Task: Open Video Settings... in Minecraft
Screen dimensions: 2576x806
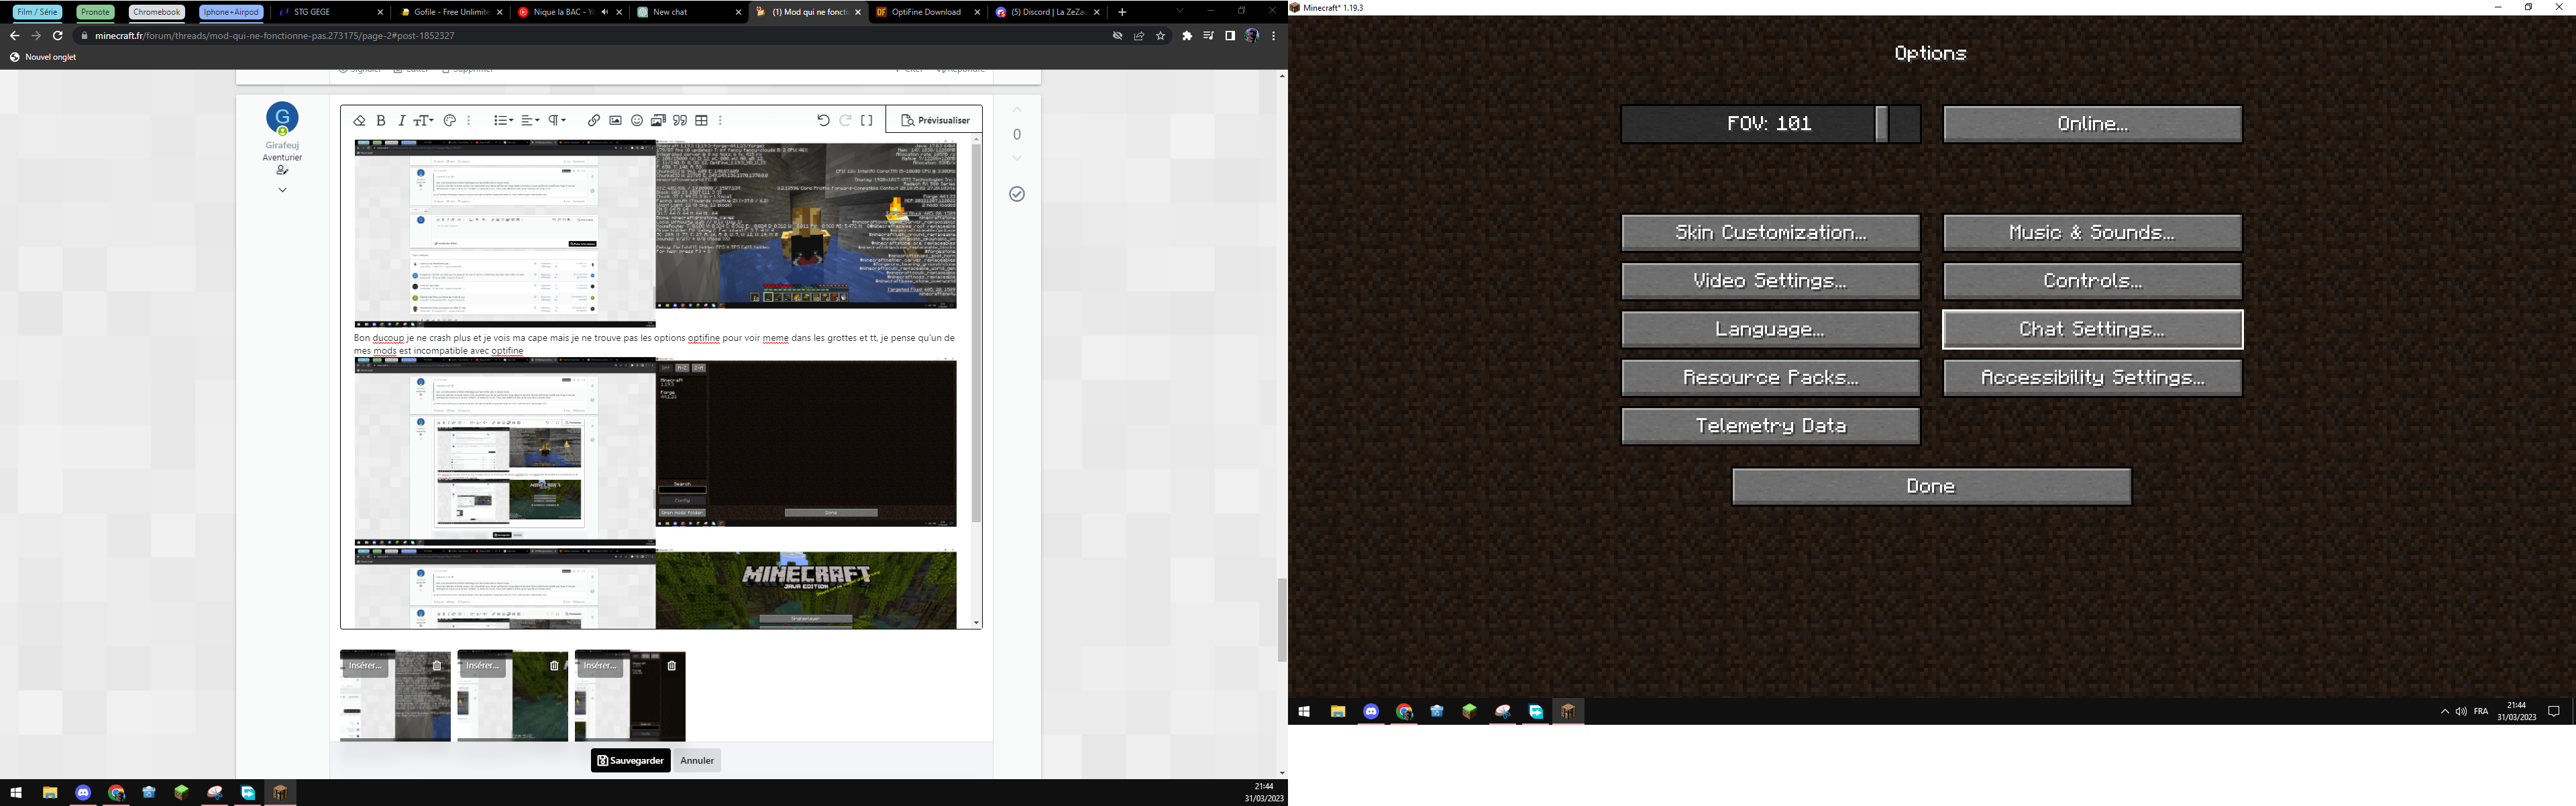Action: pyautogui.click(x=1770, y=281)
